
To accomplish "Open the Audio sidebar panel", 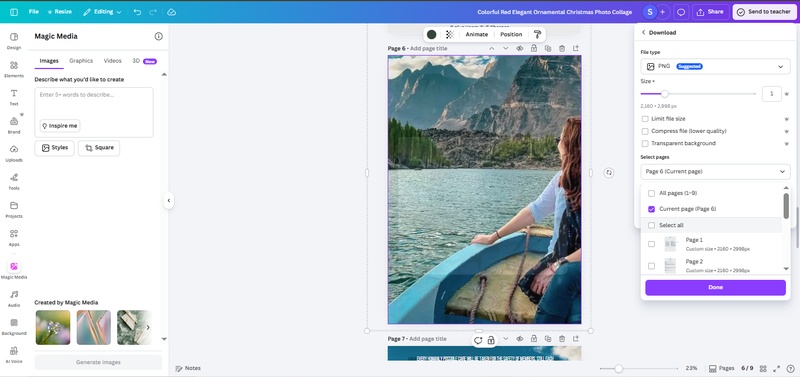I will coord(14,299).
